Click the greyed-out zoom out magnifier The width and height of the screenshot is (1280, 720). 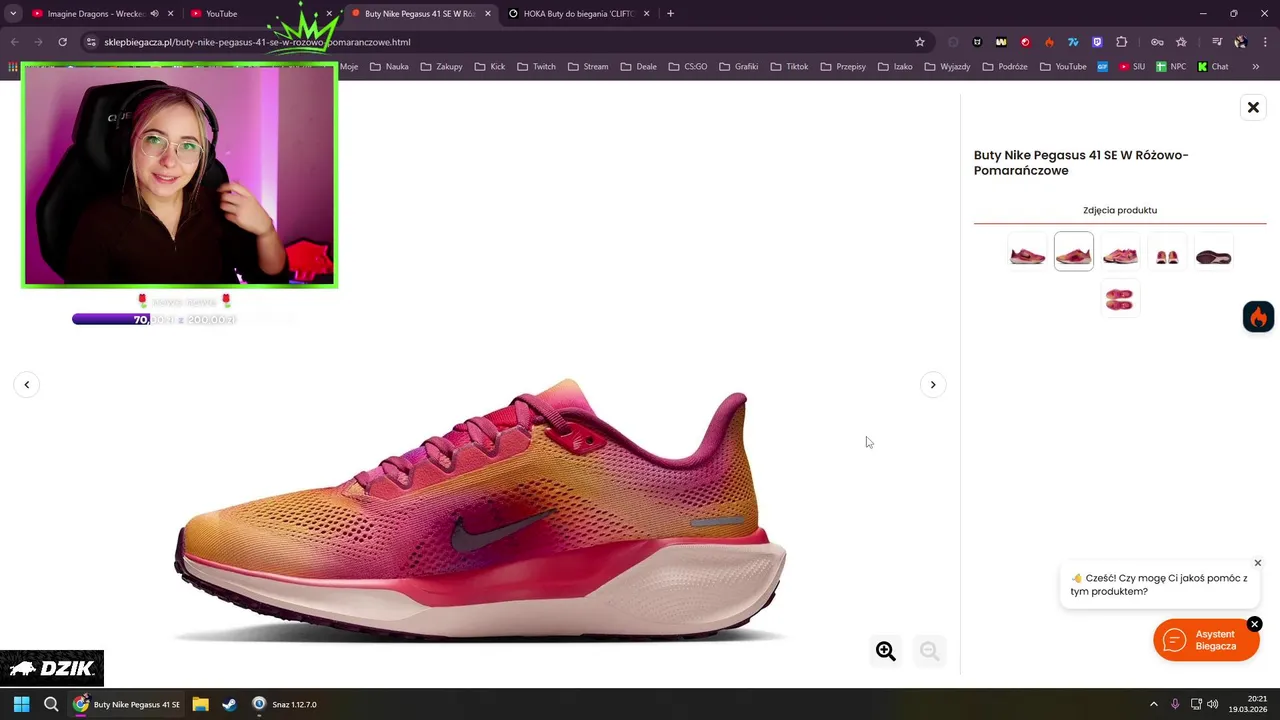click(929, 651)
